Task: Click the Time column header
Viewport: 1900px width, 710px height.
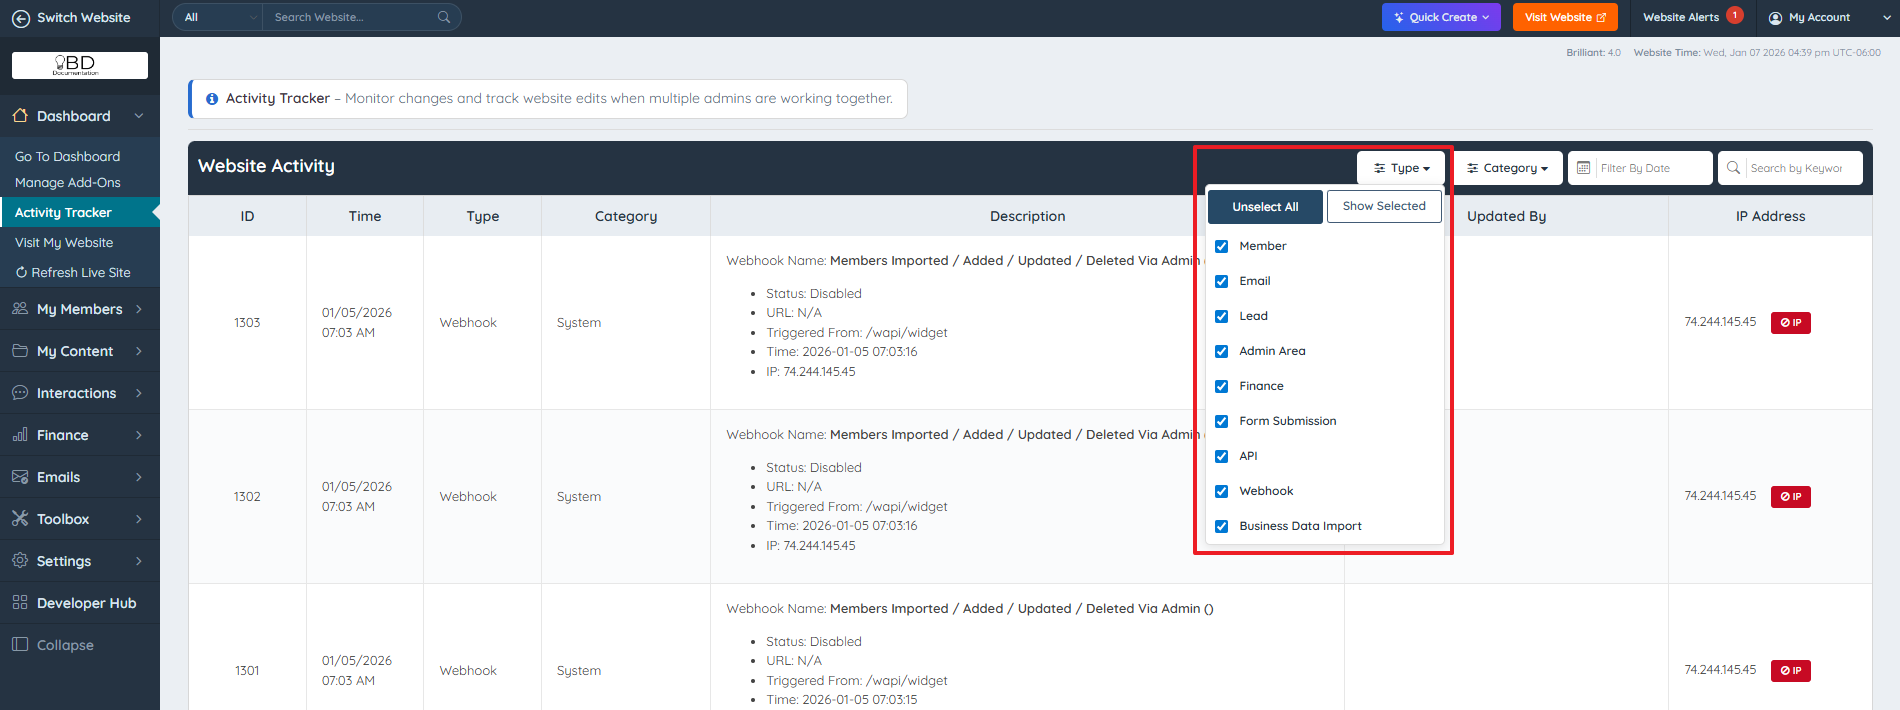Action: click(x=365, y=216)
